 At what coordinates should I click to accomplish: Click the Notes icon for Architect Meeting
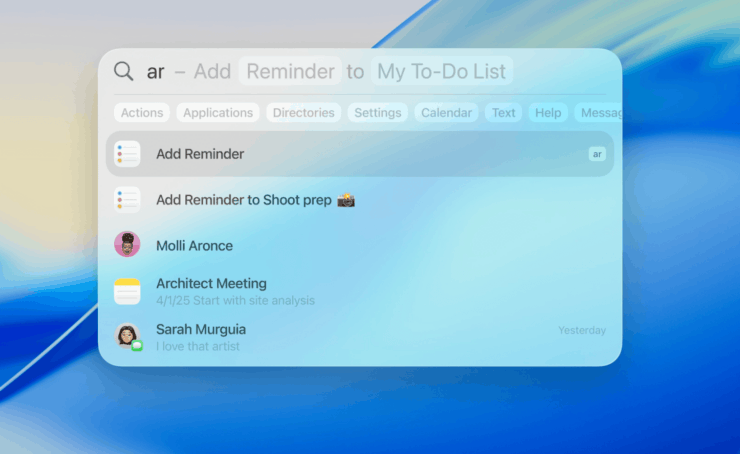coord(127,291)
